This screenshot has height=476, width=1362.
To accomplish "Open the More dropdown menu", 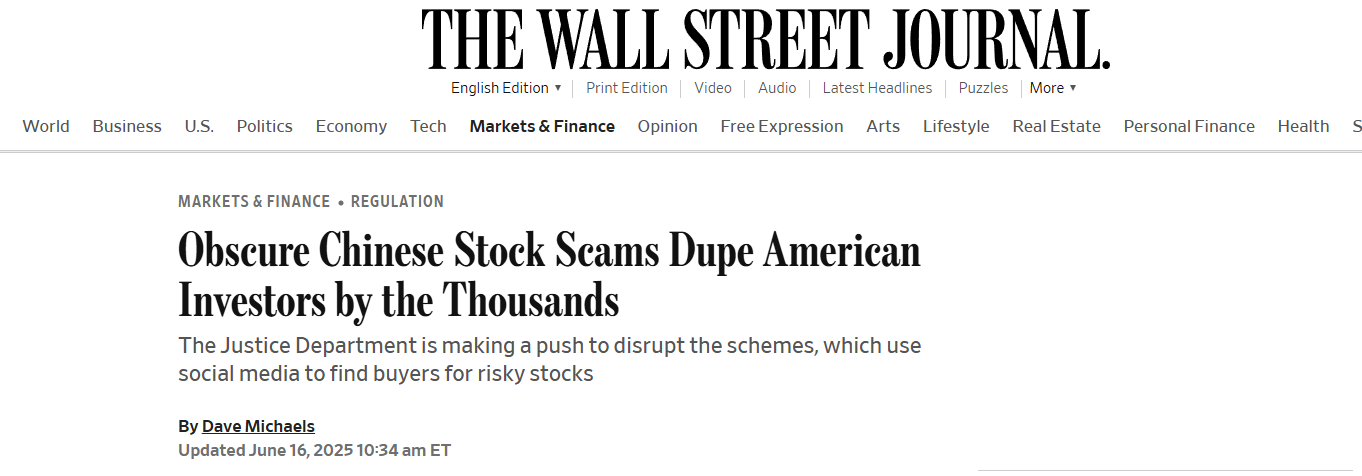I will [x=1053, y=88].
